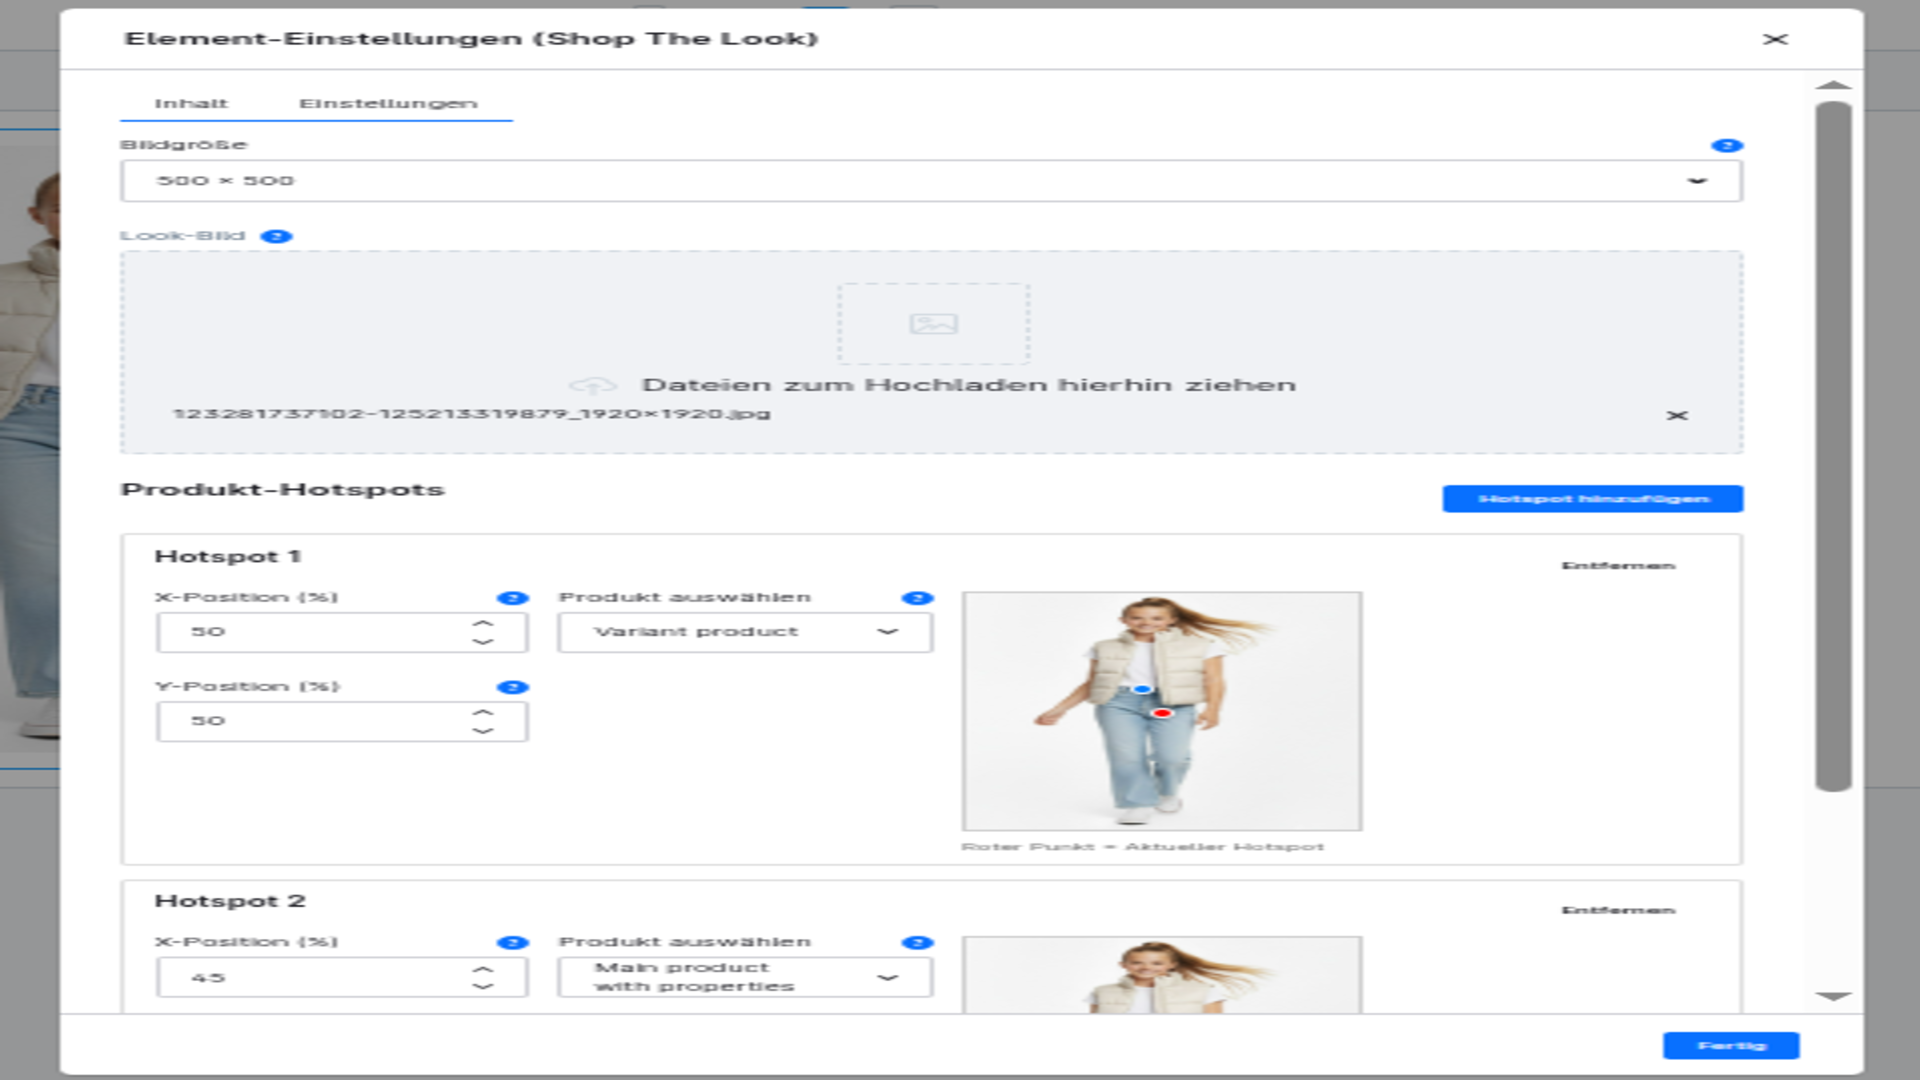This screenshot has width=1920, height=1080.
Task: Switch to the Inhalt tab
Action: pos(191,103)
